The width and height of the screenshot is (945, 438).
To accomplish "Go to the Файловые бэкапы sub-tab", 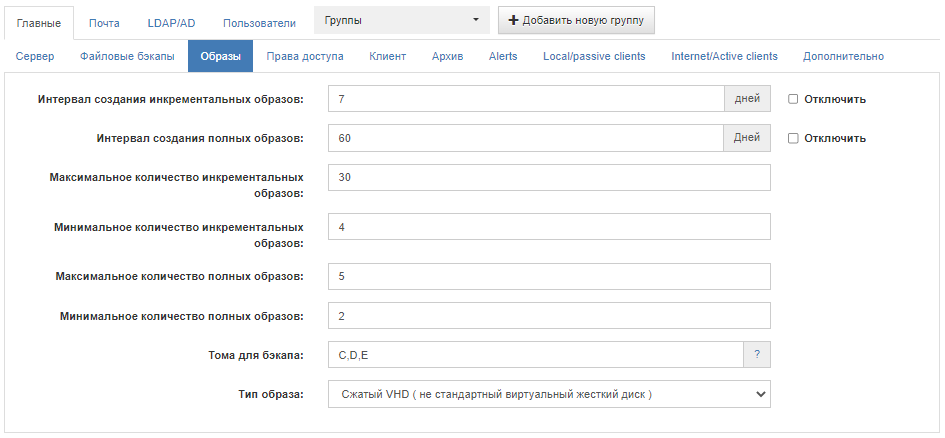I will click(x=127, y=56).
